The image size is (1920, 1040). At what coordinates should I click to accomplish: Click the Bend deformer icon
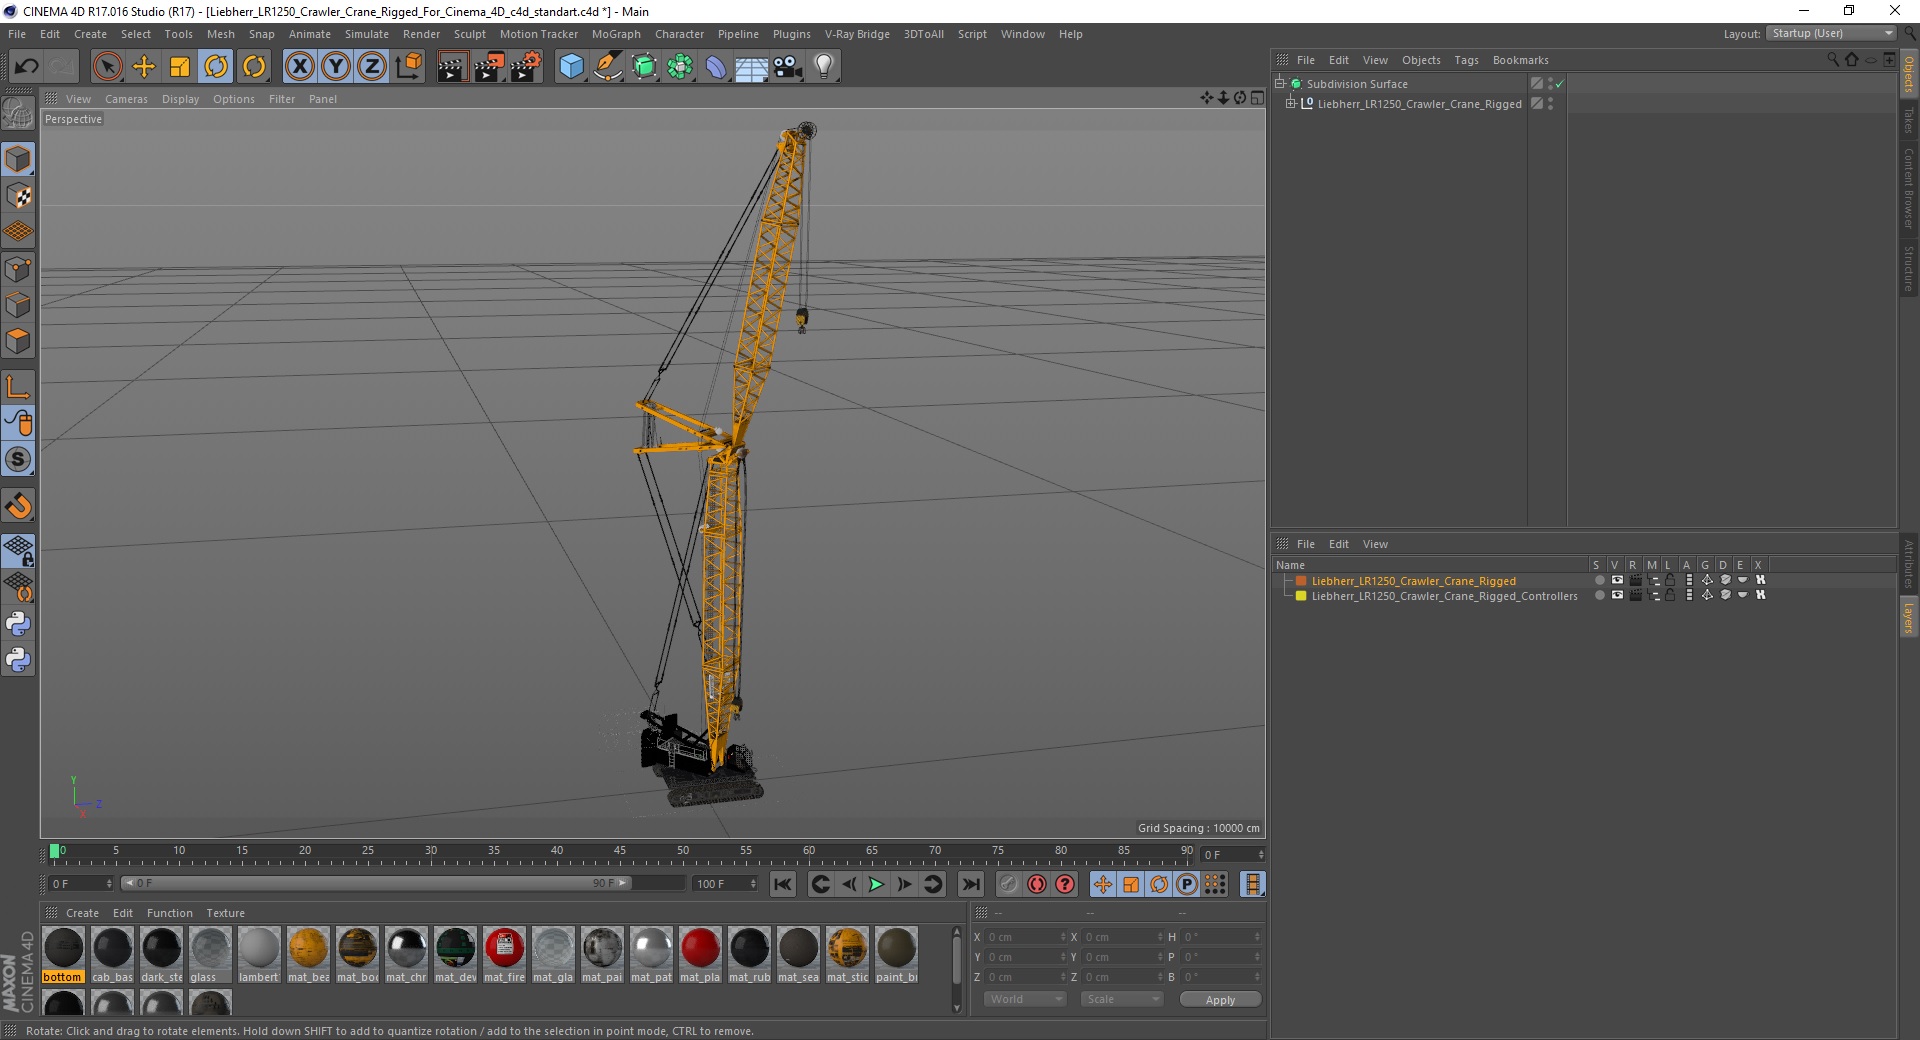[x=716, y=67]
